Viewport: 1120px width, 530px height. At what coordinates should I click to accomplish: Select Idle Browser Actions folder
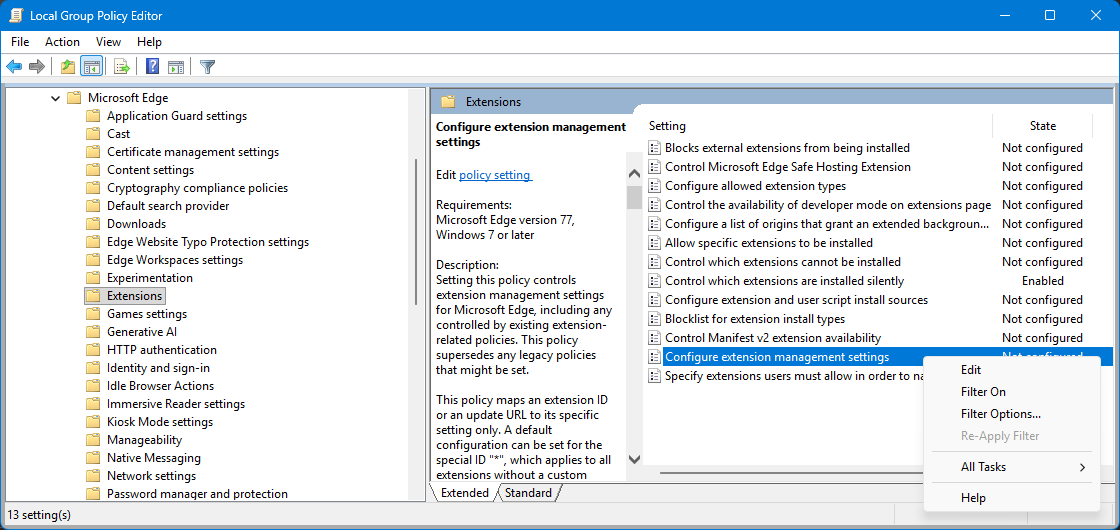(x=160, y=386)
